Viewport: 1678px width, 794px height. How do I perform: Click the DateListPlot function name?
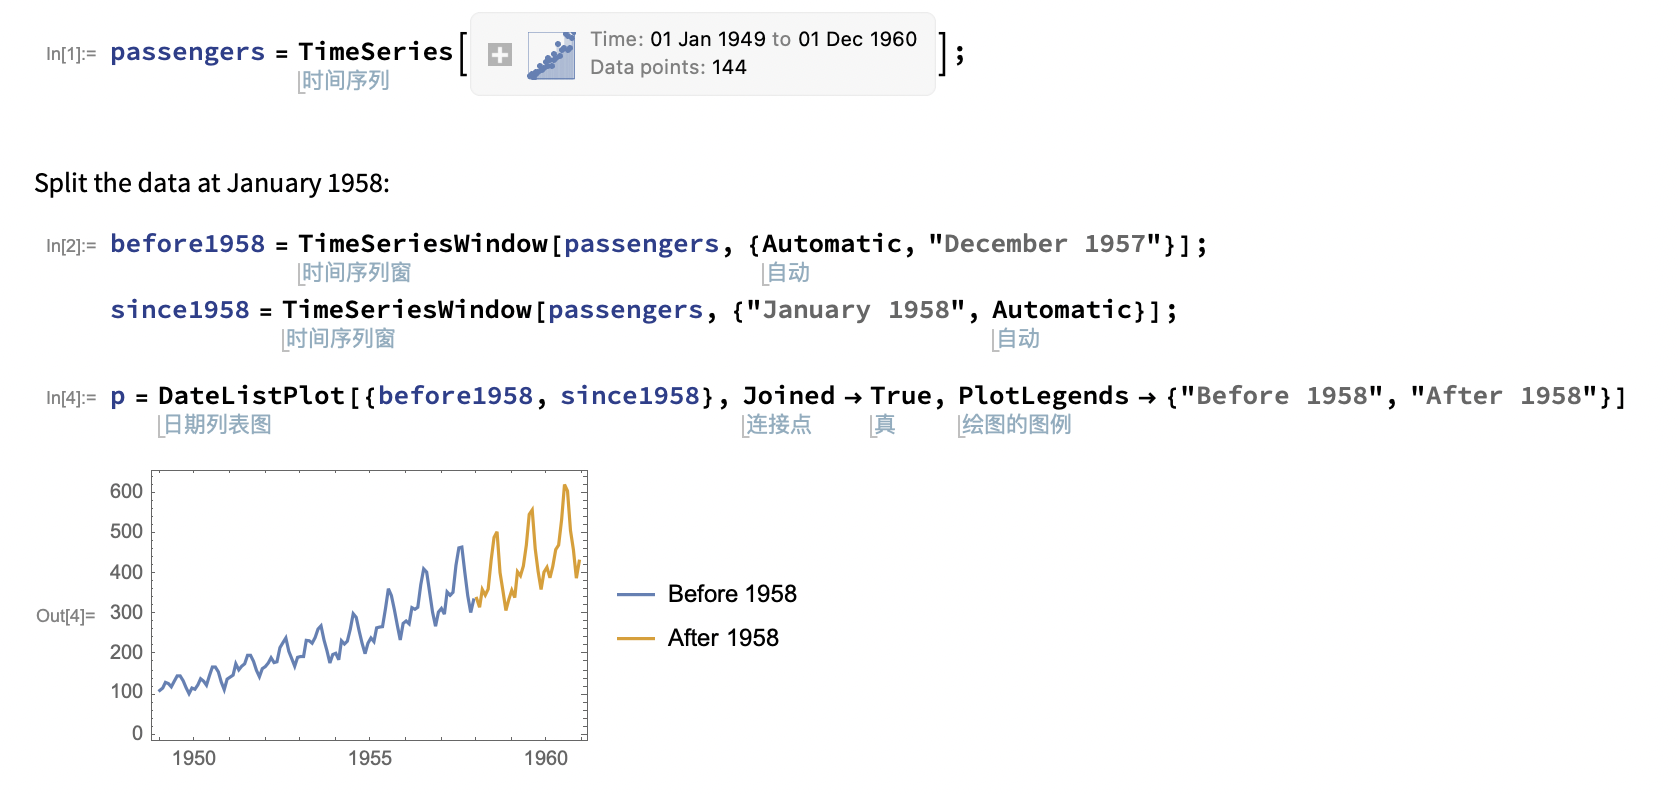click(x=251, y=396)
